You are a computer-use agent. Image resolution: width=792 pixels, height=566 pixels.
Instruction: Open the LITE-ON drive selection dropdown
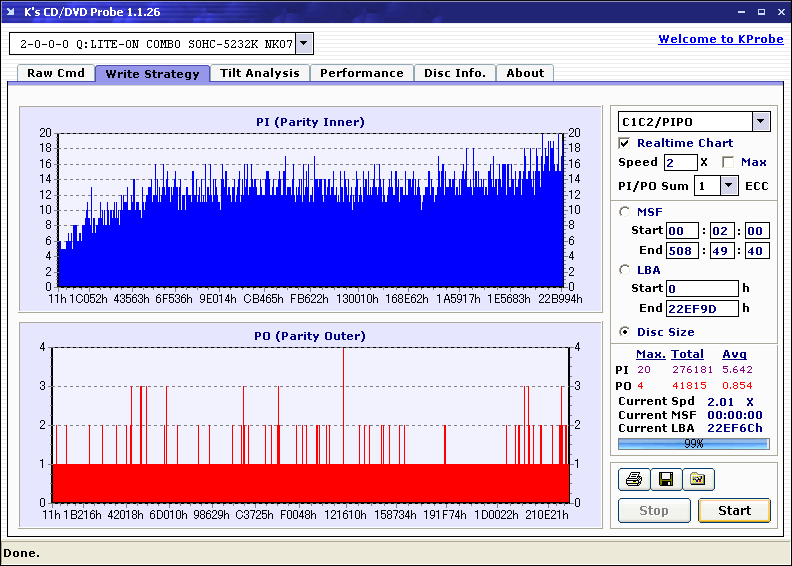pyautogui.click(x=304, y=44)
